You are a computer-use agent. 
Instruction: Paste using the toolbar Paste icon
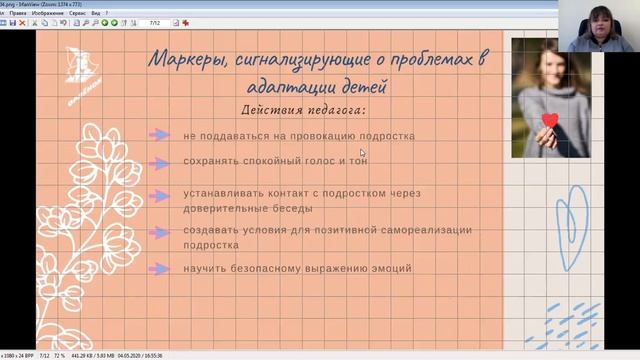pyautogui.click(x=54, y=23)
